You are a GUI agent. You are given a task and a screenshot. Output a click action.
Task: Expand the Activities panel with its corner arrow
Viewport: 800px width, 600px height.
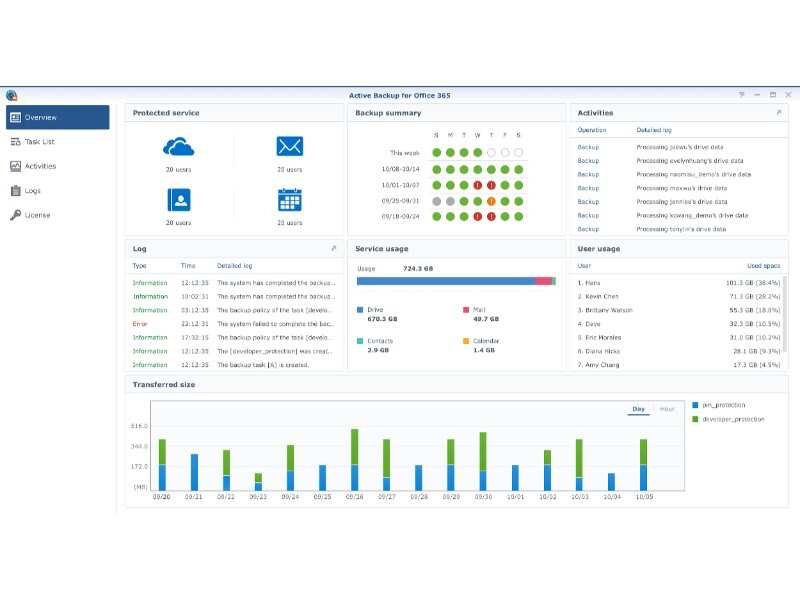click(x=779, y=112)
